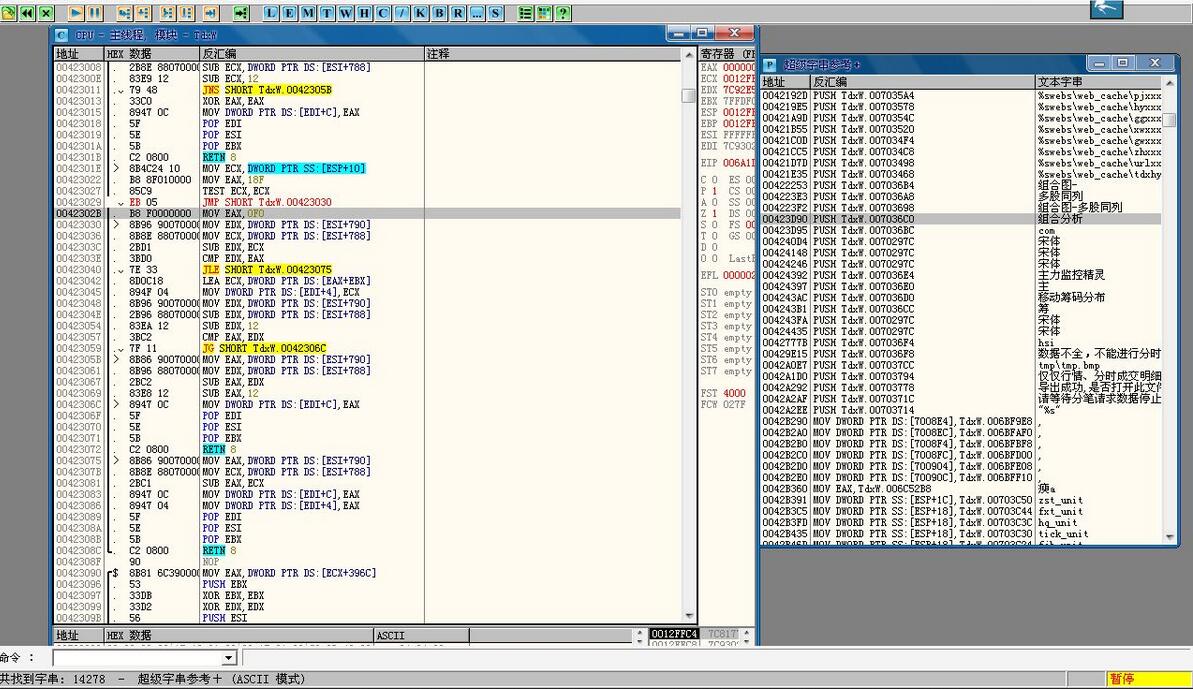Show Executable modules via the E button

290,13
